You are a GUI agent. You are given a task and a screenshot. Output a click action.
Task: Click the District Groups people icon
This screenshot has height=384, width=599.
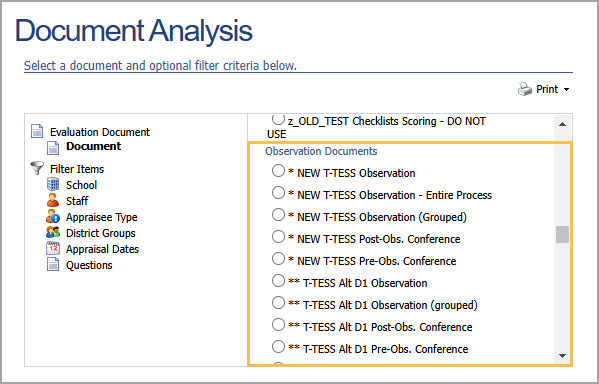tap(53, 232)
